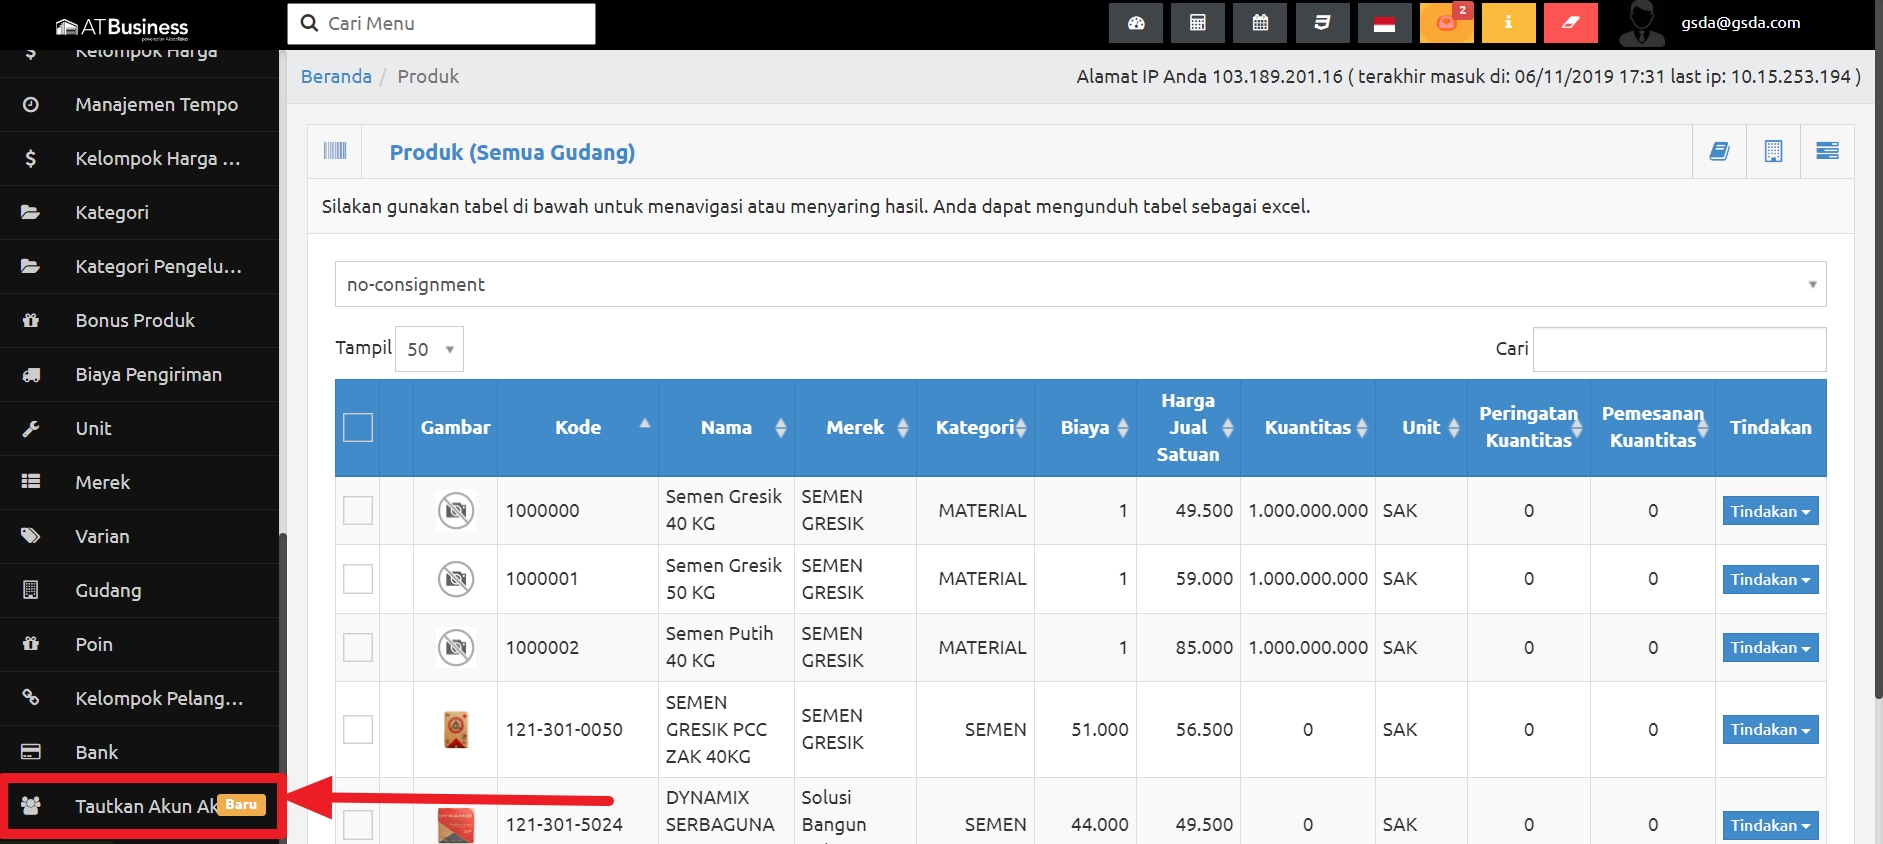Open the calculator icon in top bar
The image size is (1883, 844).
[1198, 23]
